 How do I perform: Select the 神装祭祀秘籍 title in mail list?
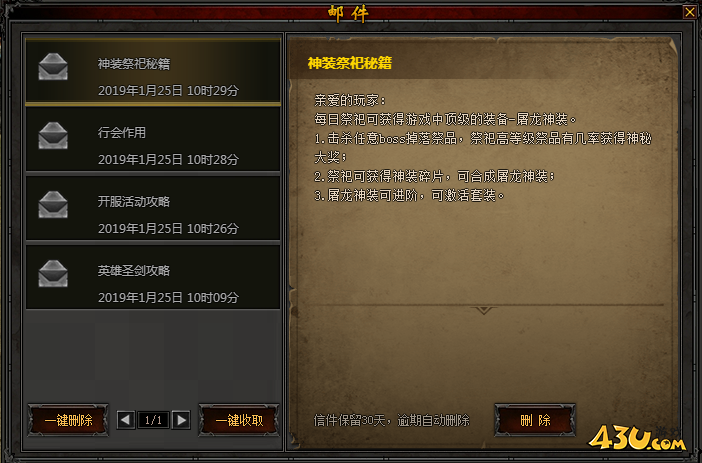pos(134,64)
